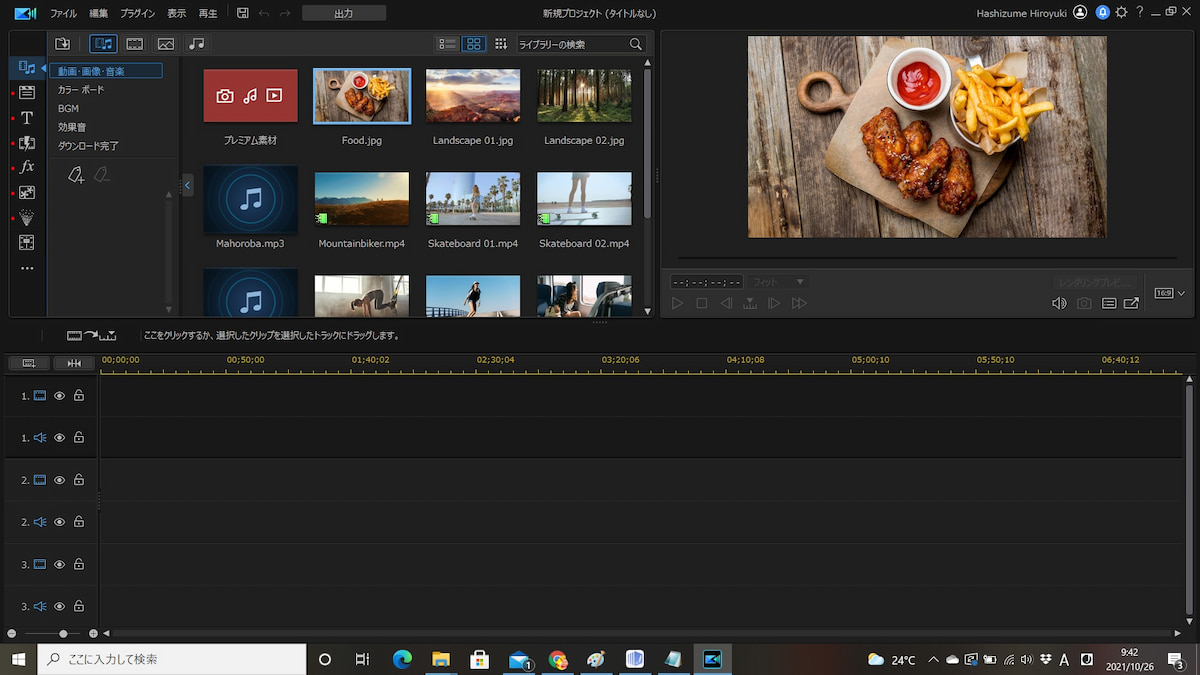Click the import media folder icon
Viewport: 1200px width, 675px height.
[x=62, y=44]
